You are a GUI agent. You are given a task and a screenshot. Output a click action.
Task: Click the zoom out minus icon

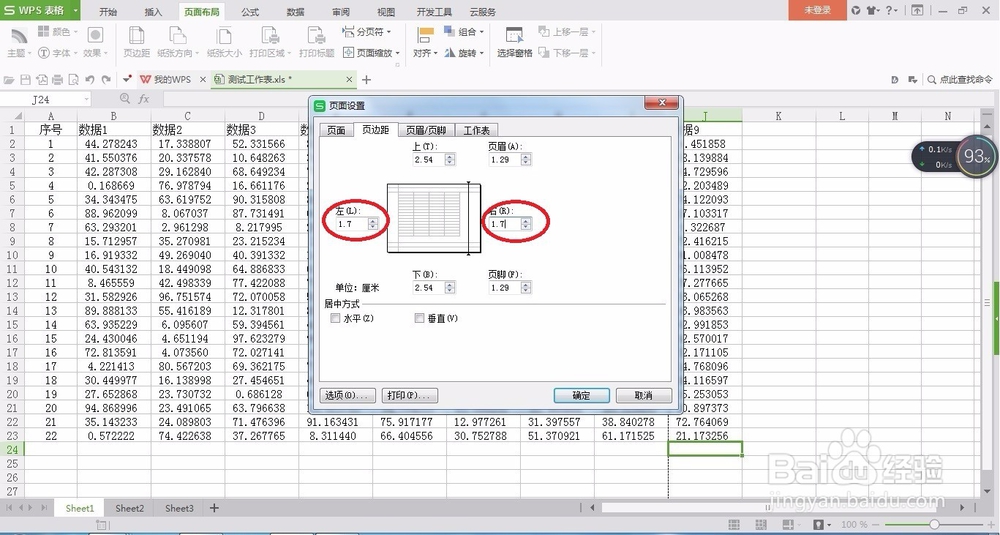point(876,525)
